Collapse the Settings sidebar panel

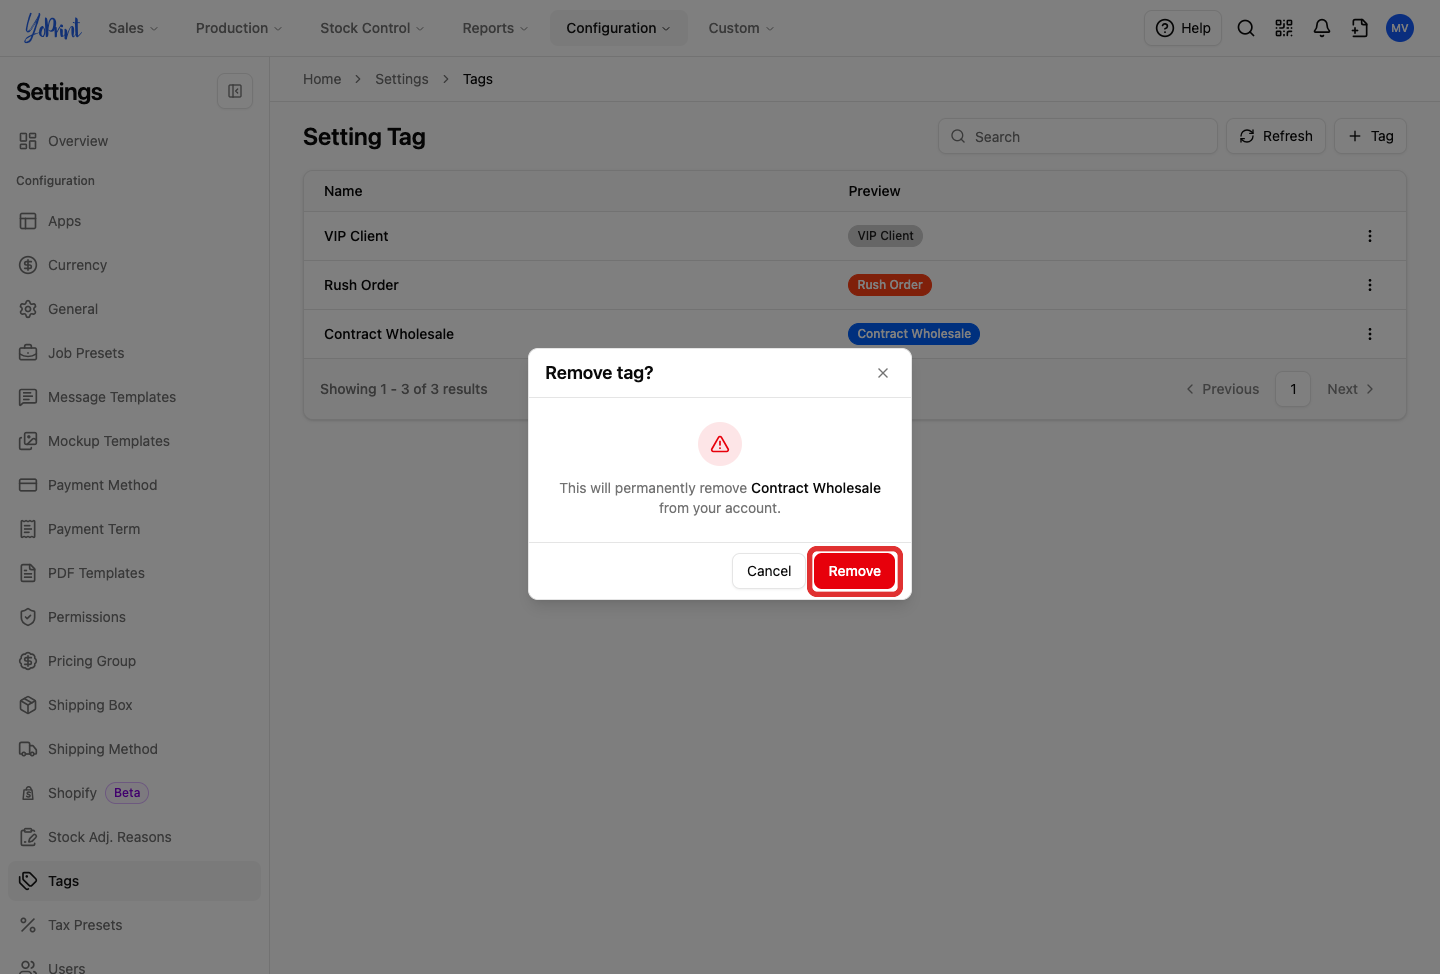[x=235, y=91]
